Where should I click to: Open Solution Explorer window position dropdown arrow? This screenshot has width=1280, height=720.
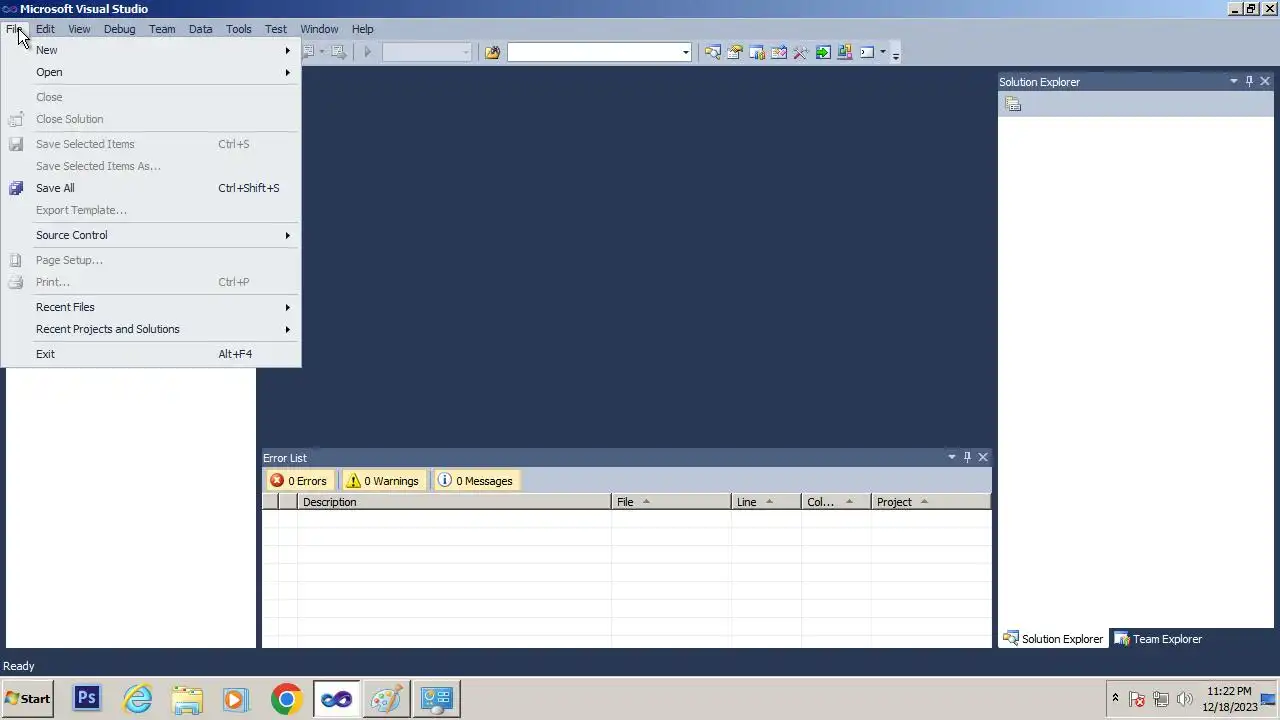pyautogui.click(x=1233, y=81)
